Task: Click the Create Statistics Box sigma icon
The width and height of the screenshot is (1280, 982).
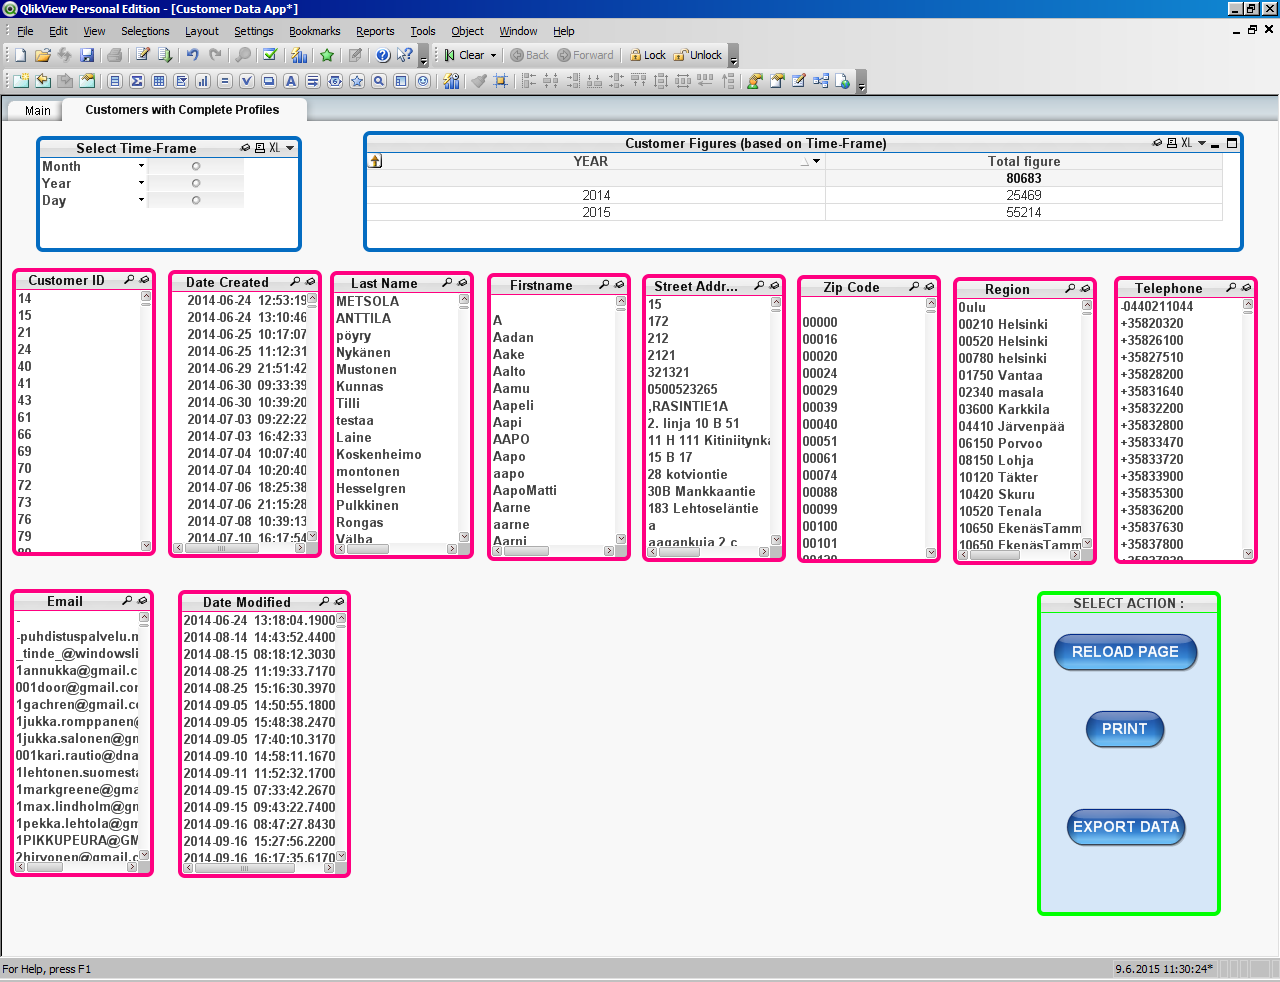Action: tap(137, 81)
